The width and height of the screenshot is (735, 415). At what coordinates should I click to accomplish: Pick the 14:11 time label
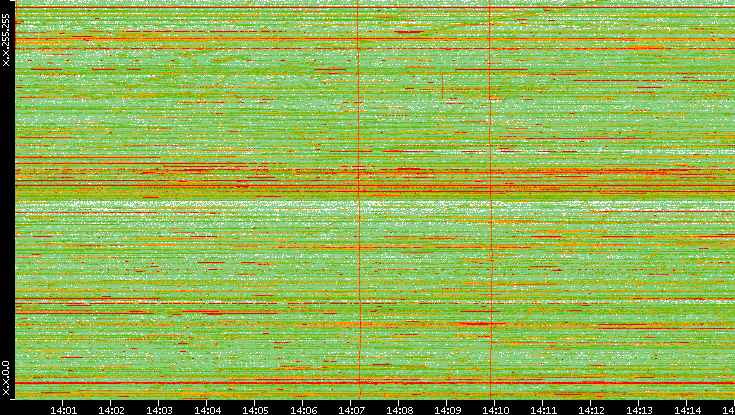tap(543, 410)
